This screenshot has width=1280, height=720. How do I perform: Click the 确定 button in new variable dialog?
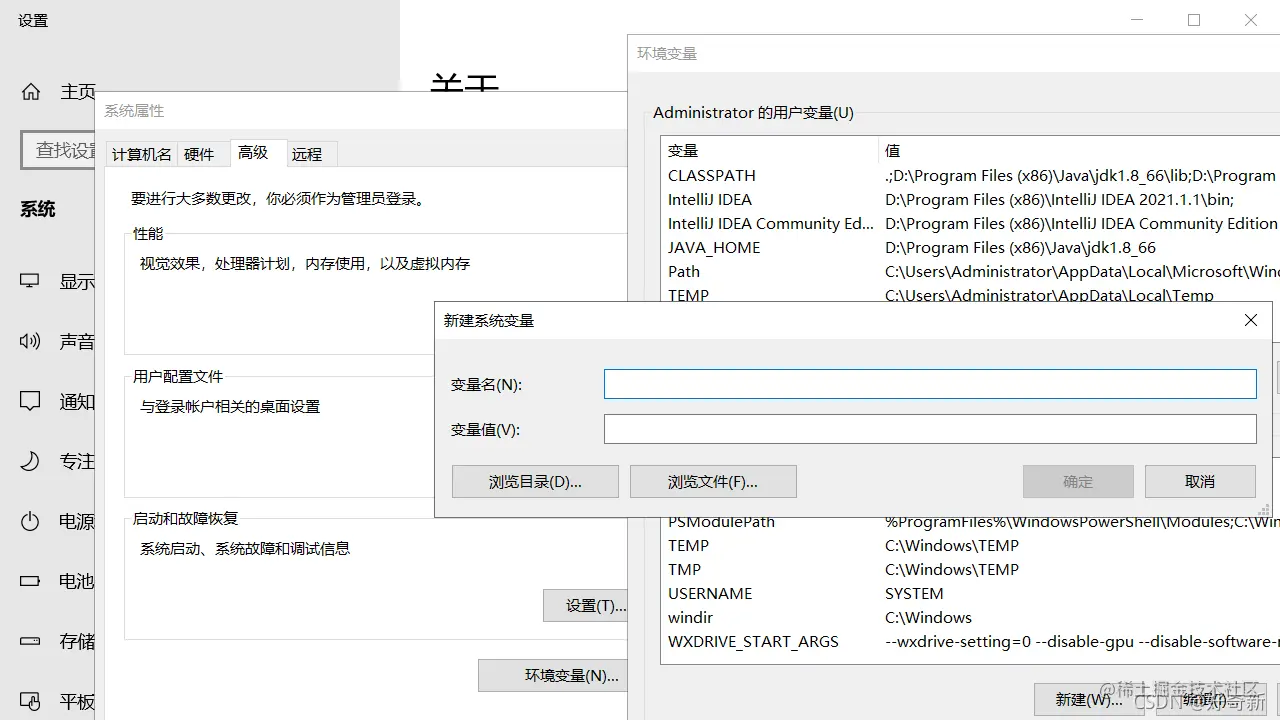[x=1078, y=482]
